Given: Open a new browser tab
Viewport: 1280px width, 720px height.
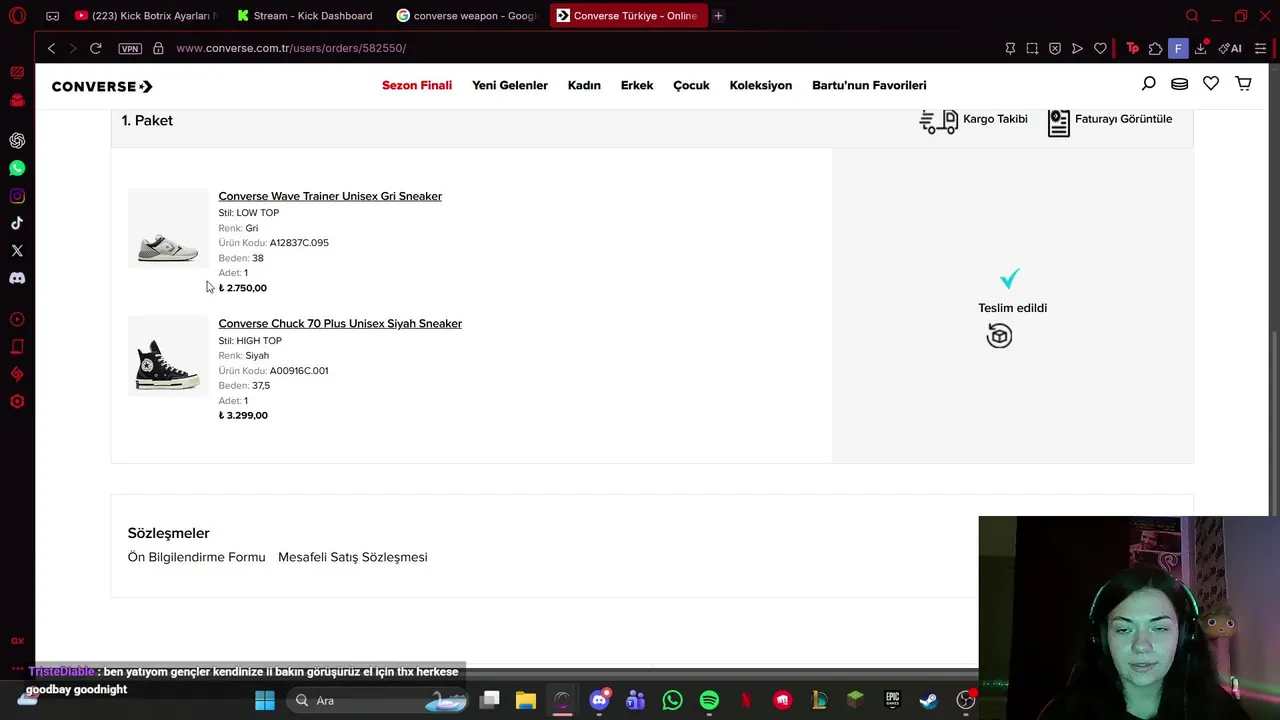Looking at the screenshot, I should [718, 16].
